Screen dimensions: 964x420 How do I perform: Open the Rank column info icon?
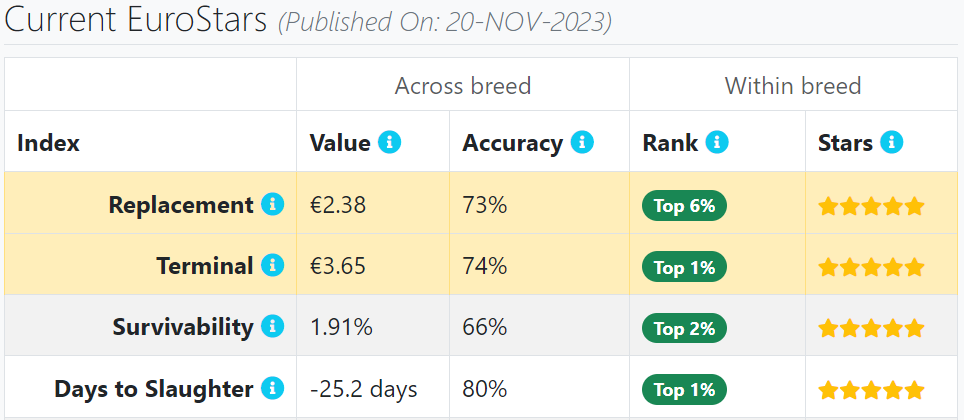[x=717, y=142]
